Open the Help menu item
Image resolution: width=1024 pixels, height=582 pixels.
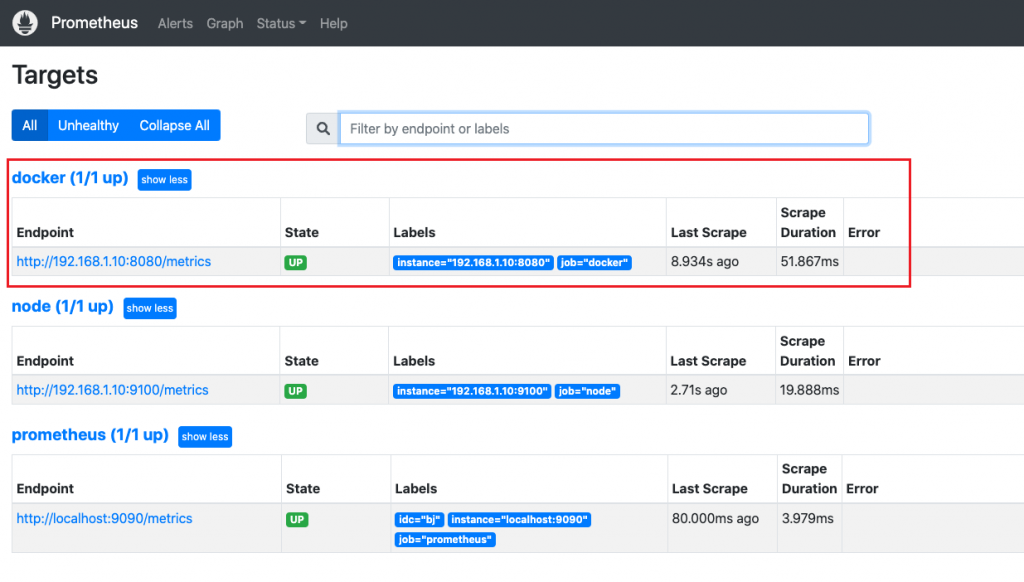[x=333, y=24]
